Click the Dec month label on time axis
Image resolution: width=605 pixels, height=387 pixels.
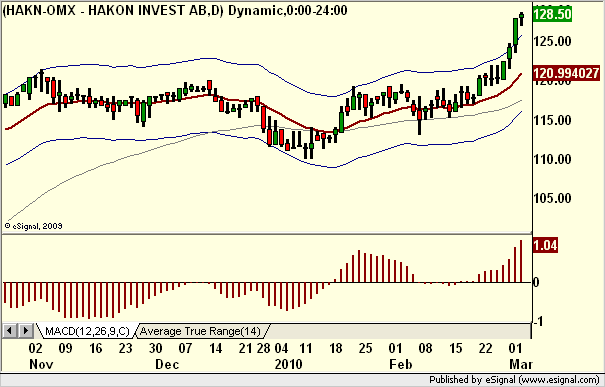(x=167, y=364)
